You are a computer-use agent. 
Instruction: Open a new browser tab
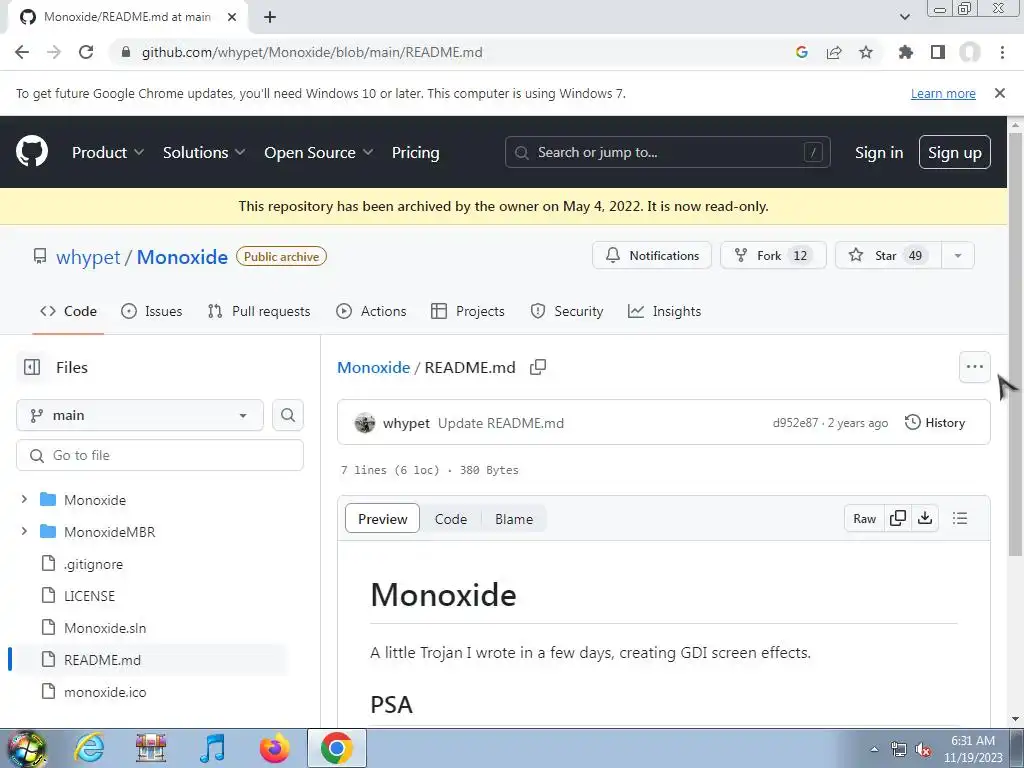pos(270,17)
